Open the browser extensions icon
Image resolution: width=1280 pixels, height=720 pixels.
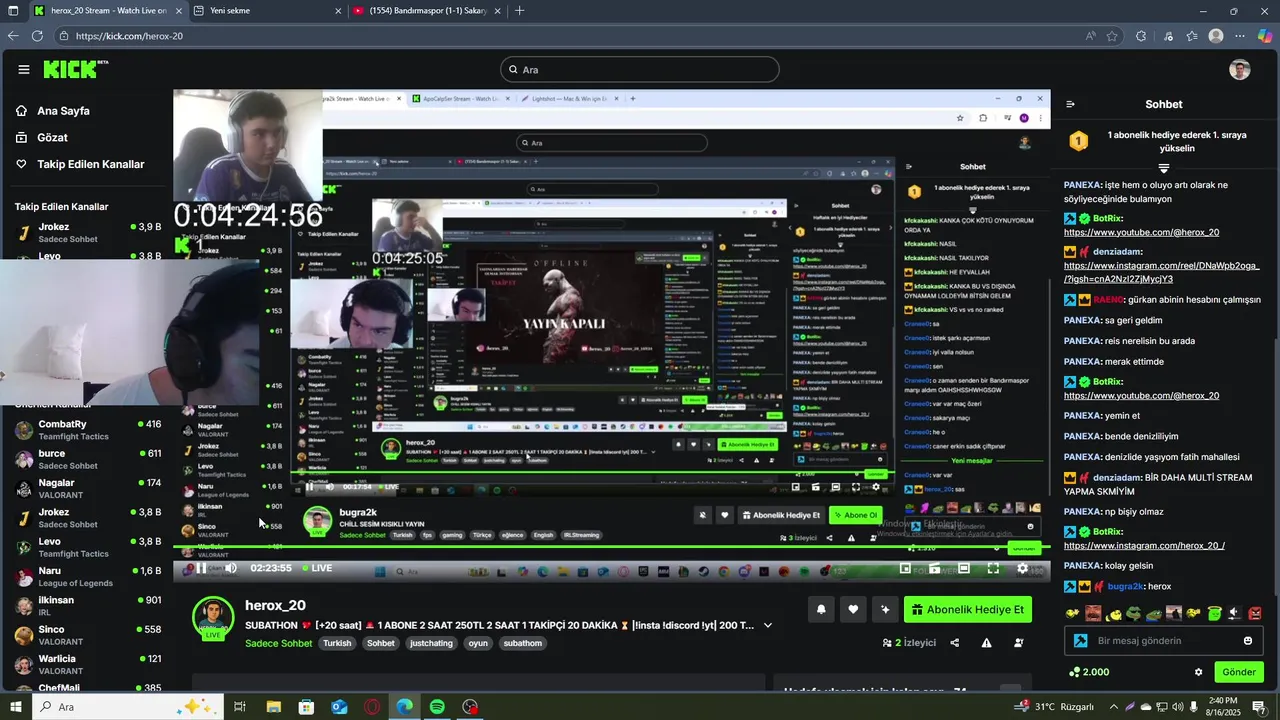pyautogui.click(x=1141, y=36)
